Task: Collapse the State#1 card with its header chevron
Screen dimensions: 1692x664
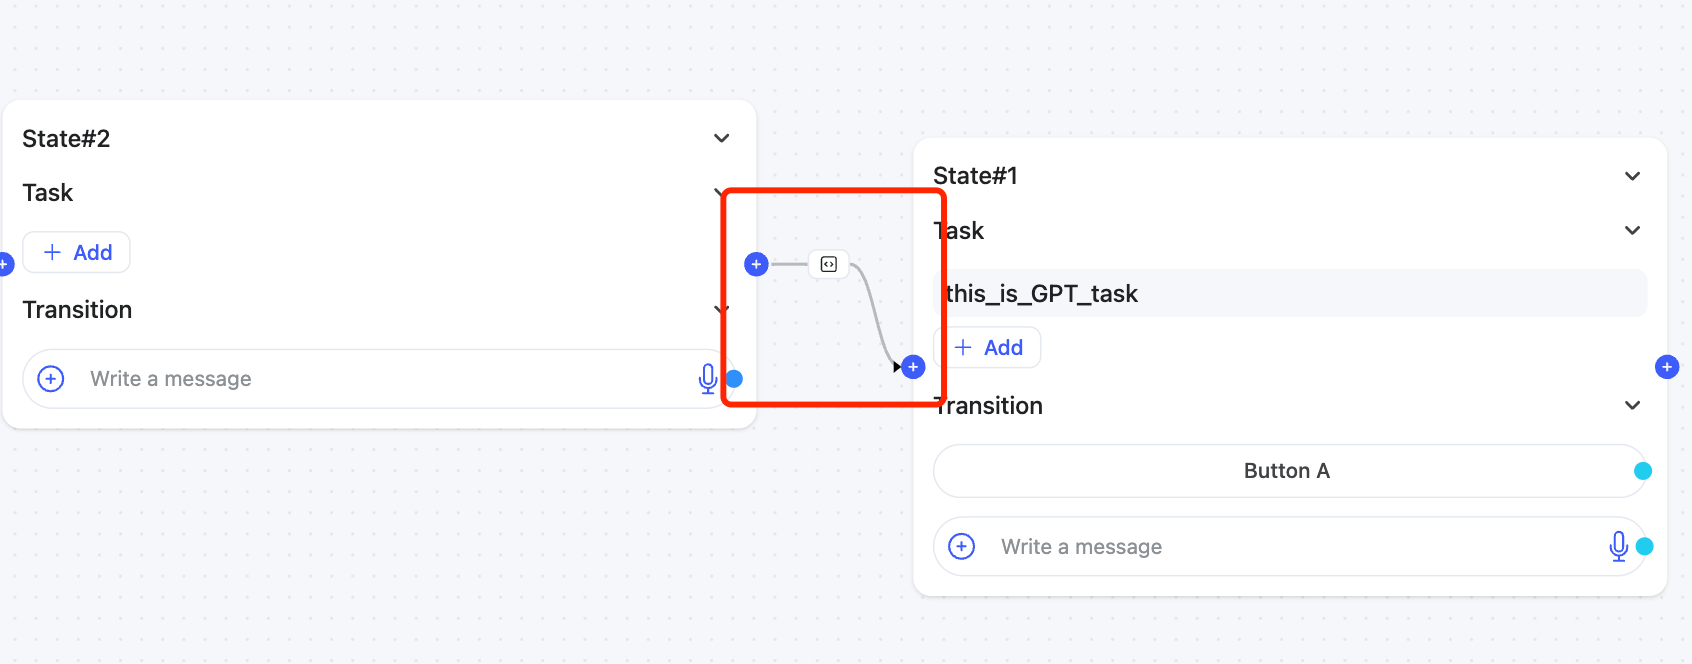Action: click(x=1632, y=176)
